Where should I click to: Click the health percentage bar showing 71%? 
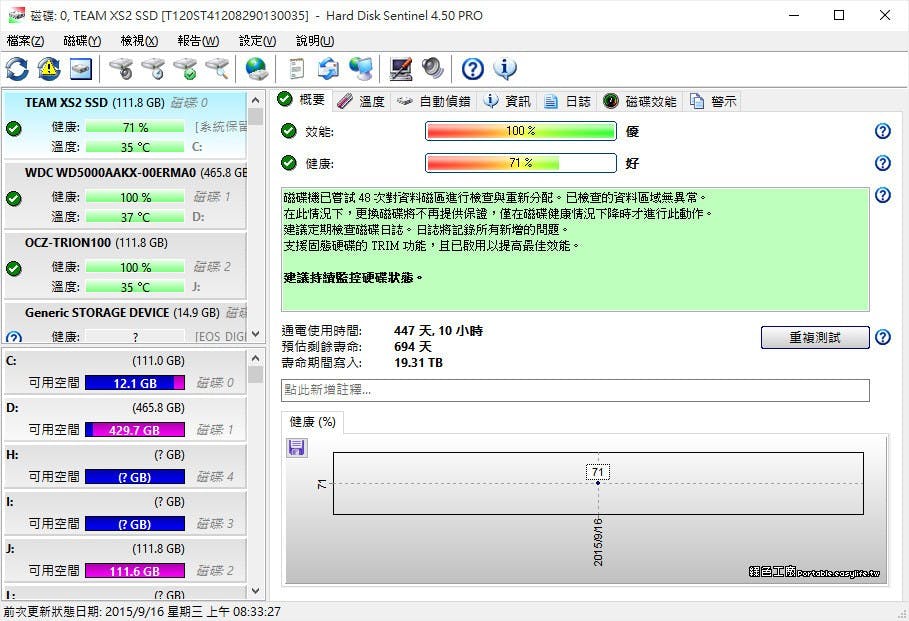pos(521,162)
